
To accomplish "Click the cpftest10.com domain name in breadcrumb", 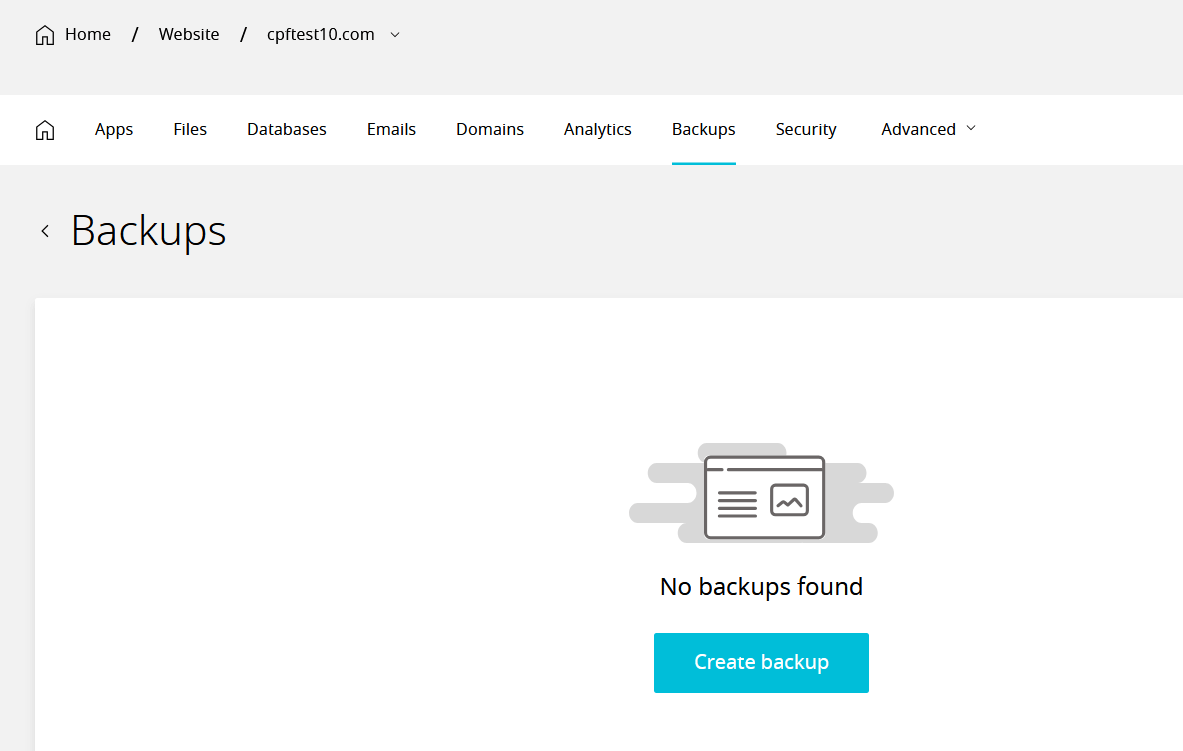I will (x=320, y=34).
